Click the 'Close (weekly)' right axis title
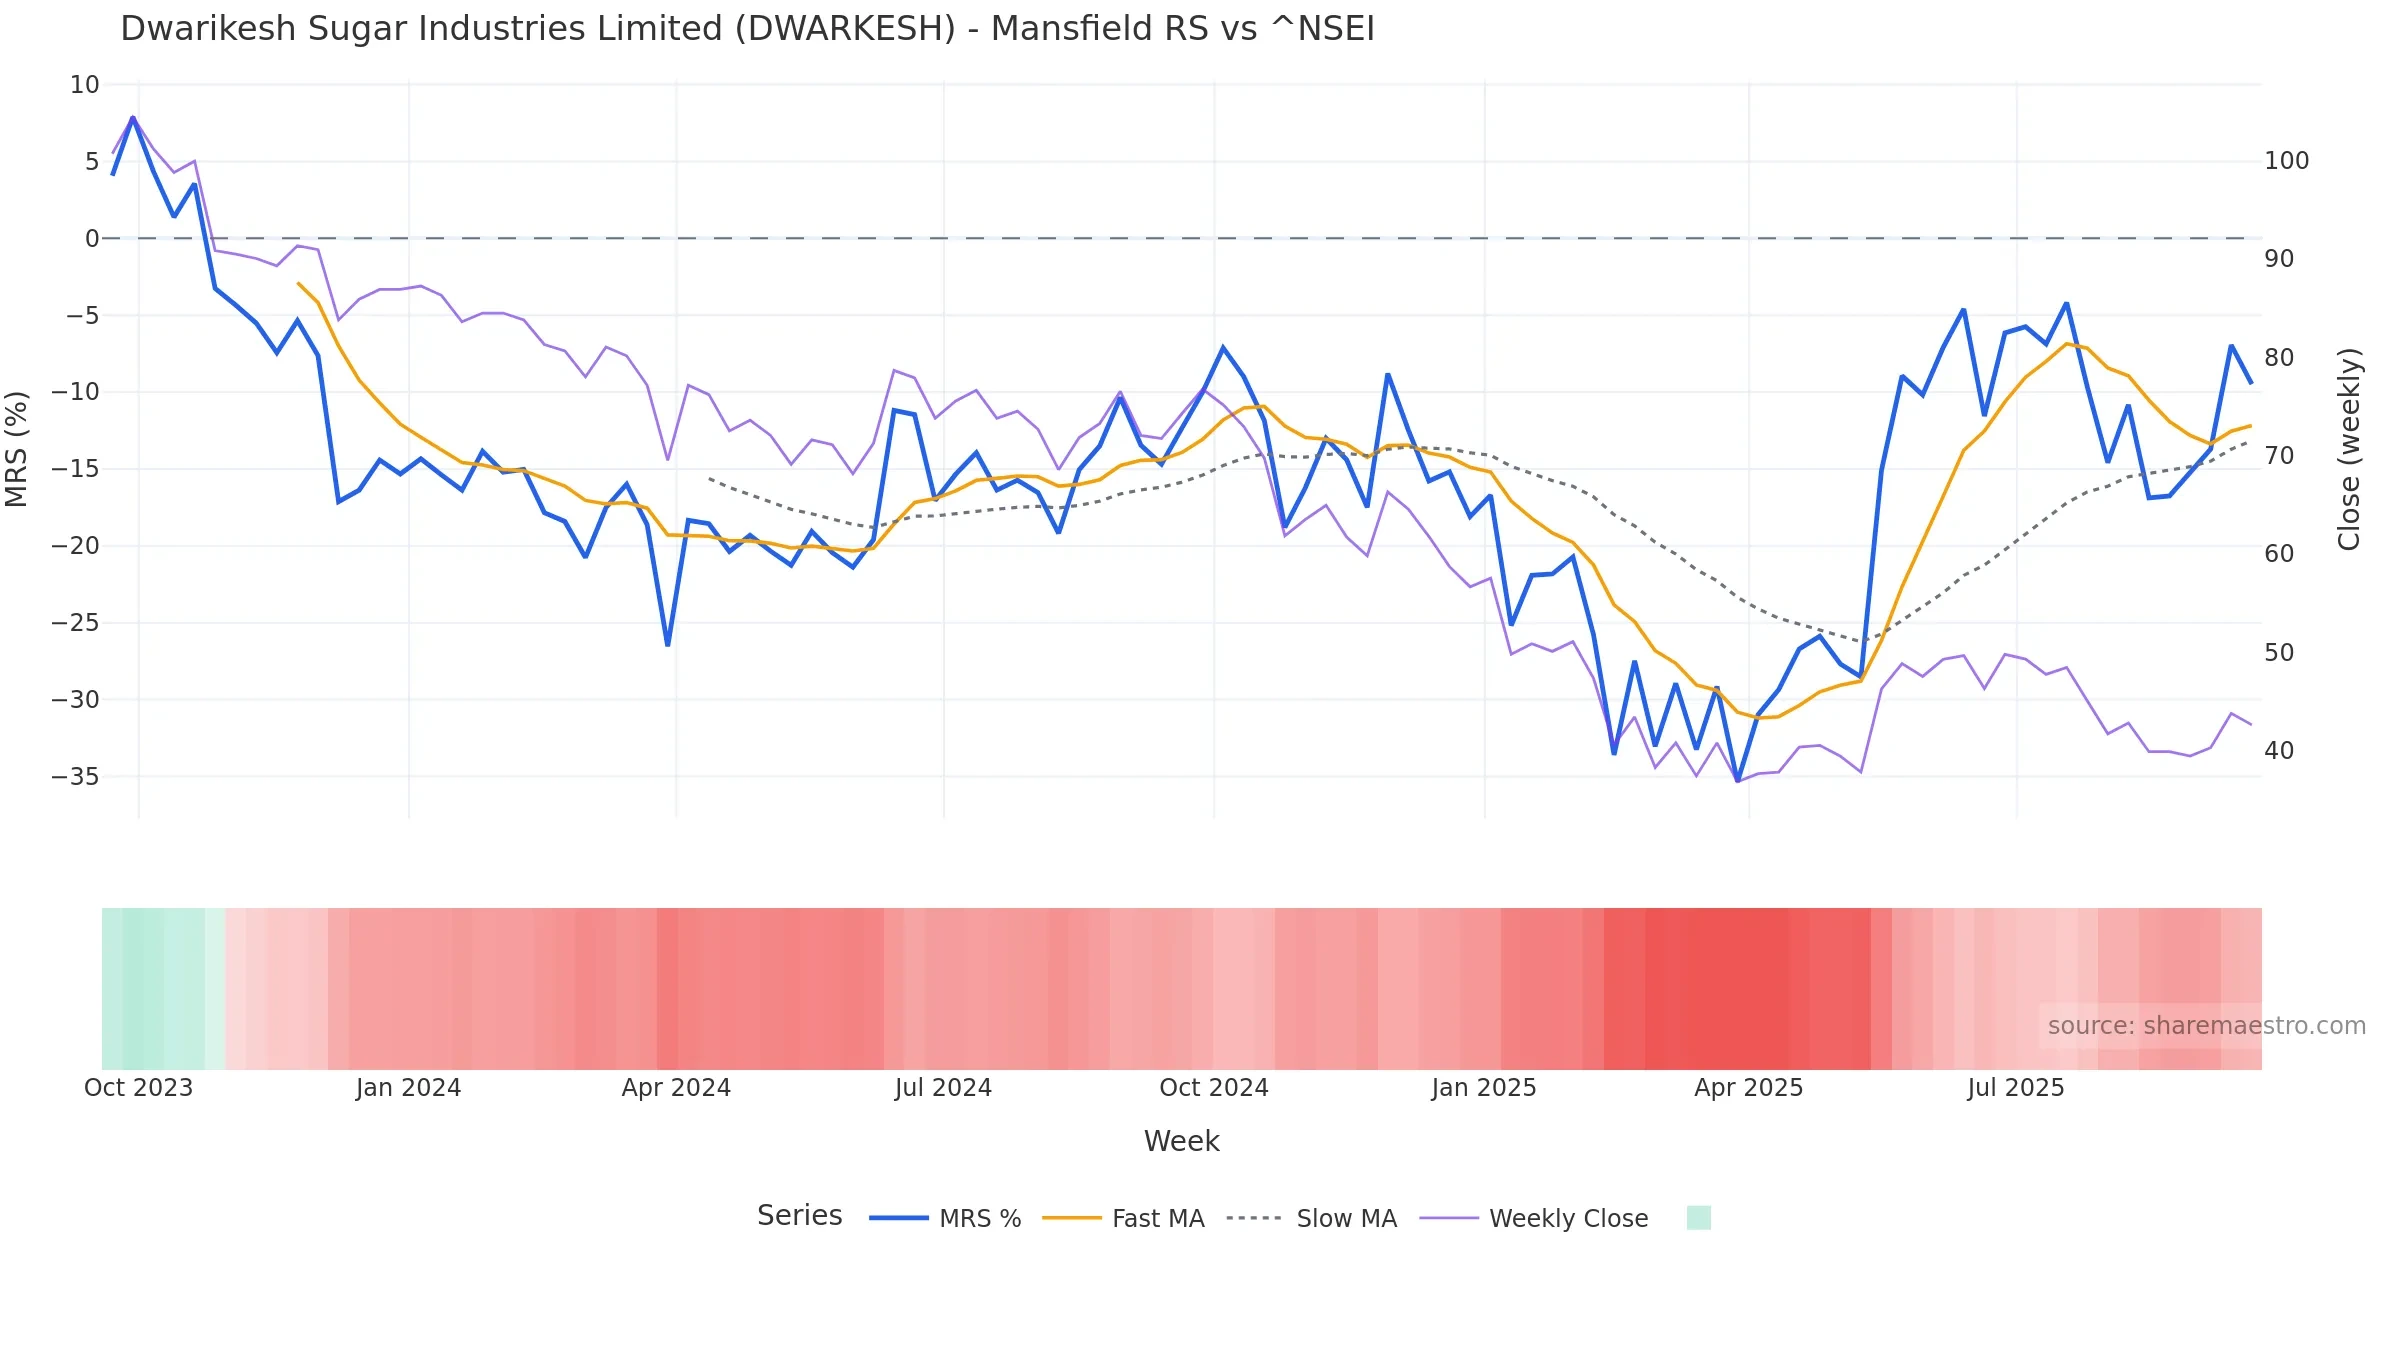Viewport: 2400px width, 1350px height. tap(2349, 449)
